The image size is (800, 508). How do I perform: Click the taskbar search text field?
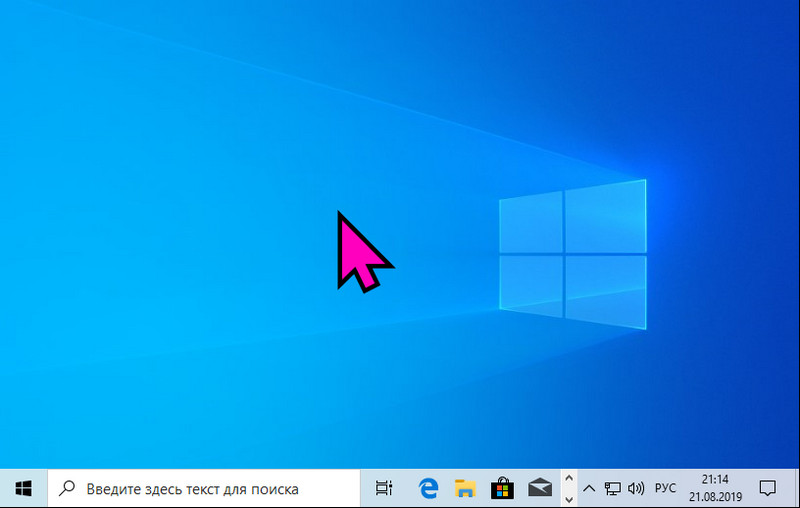(204, 489)
